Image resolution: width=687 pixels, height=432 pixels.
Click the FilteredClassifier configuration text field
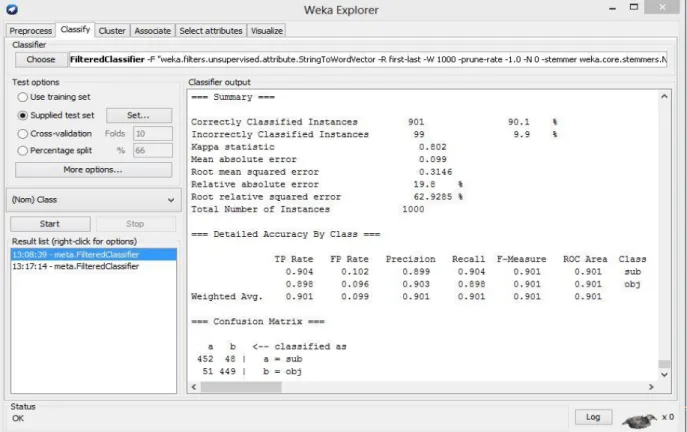pos(368,60)
